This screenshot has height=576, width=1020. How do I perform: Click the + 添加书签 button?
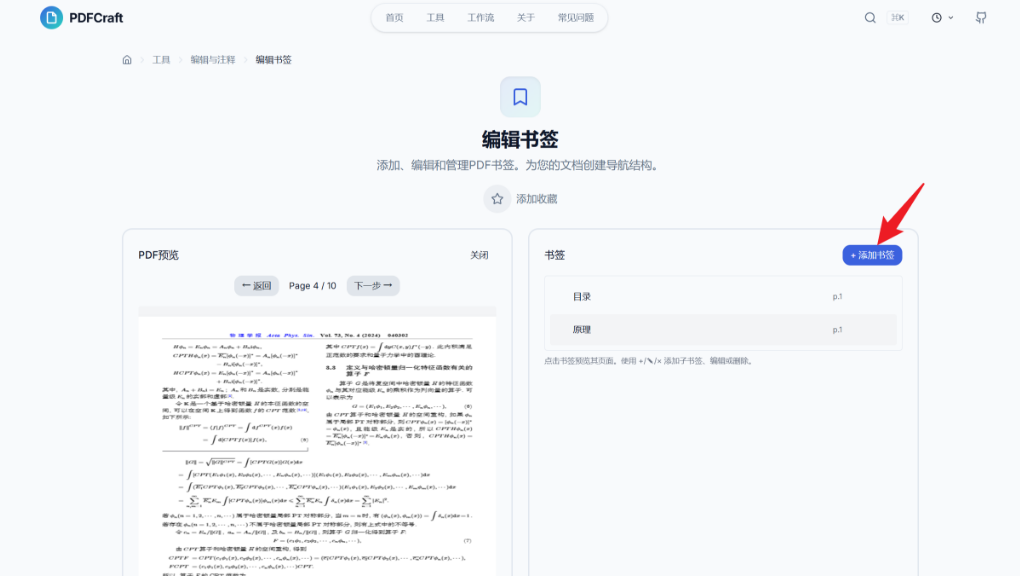tap(872, 255)
